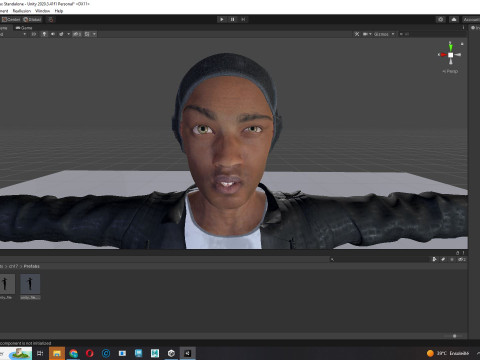Switch projection via Persp label

[450, 71]
